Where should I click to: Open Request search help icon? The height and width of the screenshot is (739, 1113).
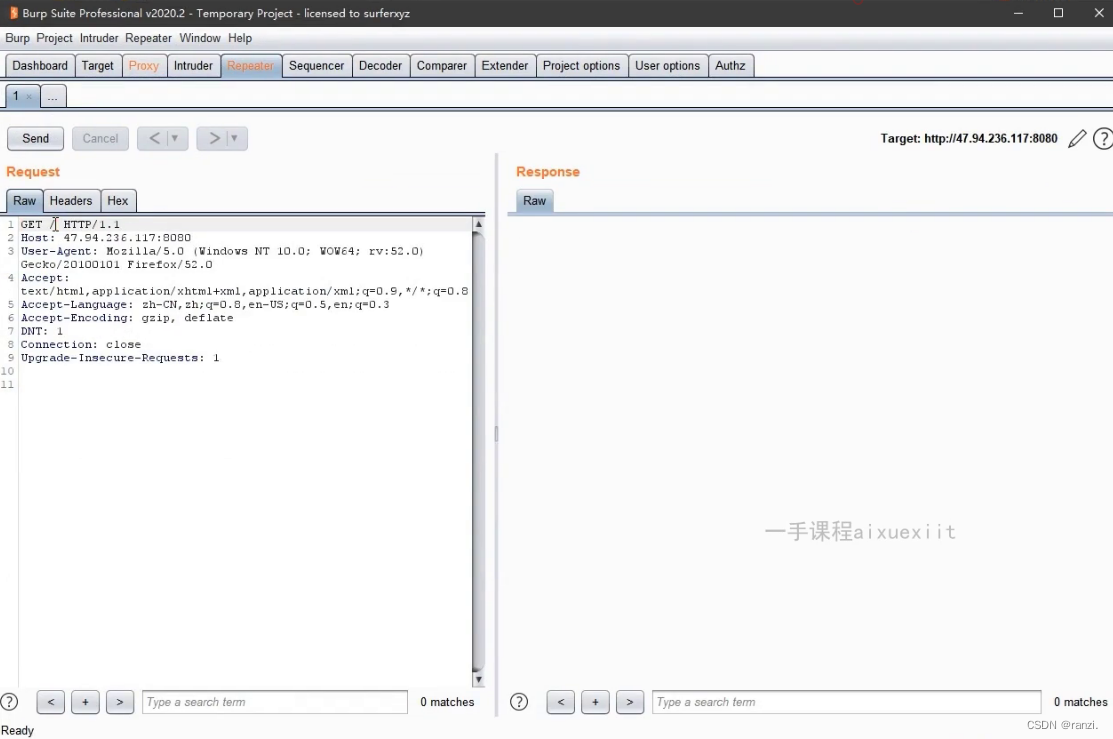pos(9,702)
